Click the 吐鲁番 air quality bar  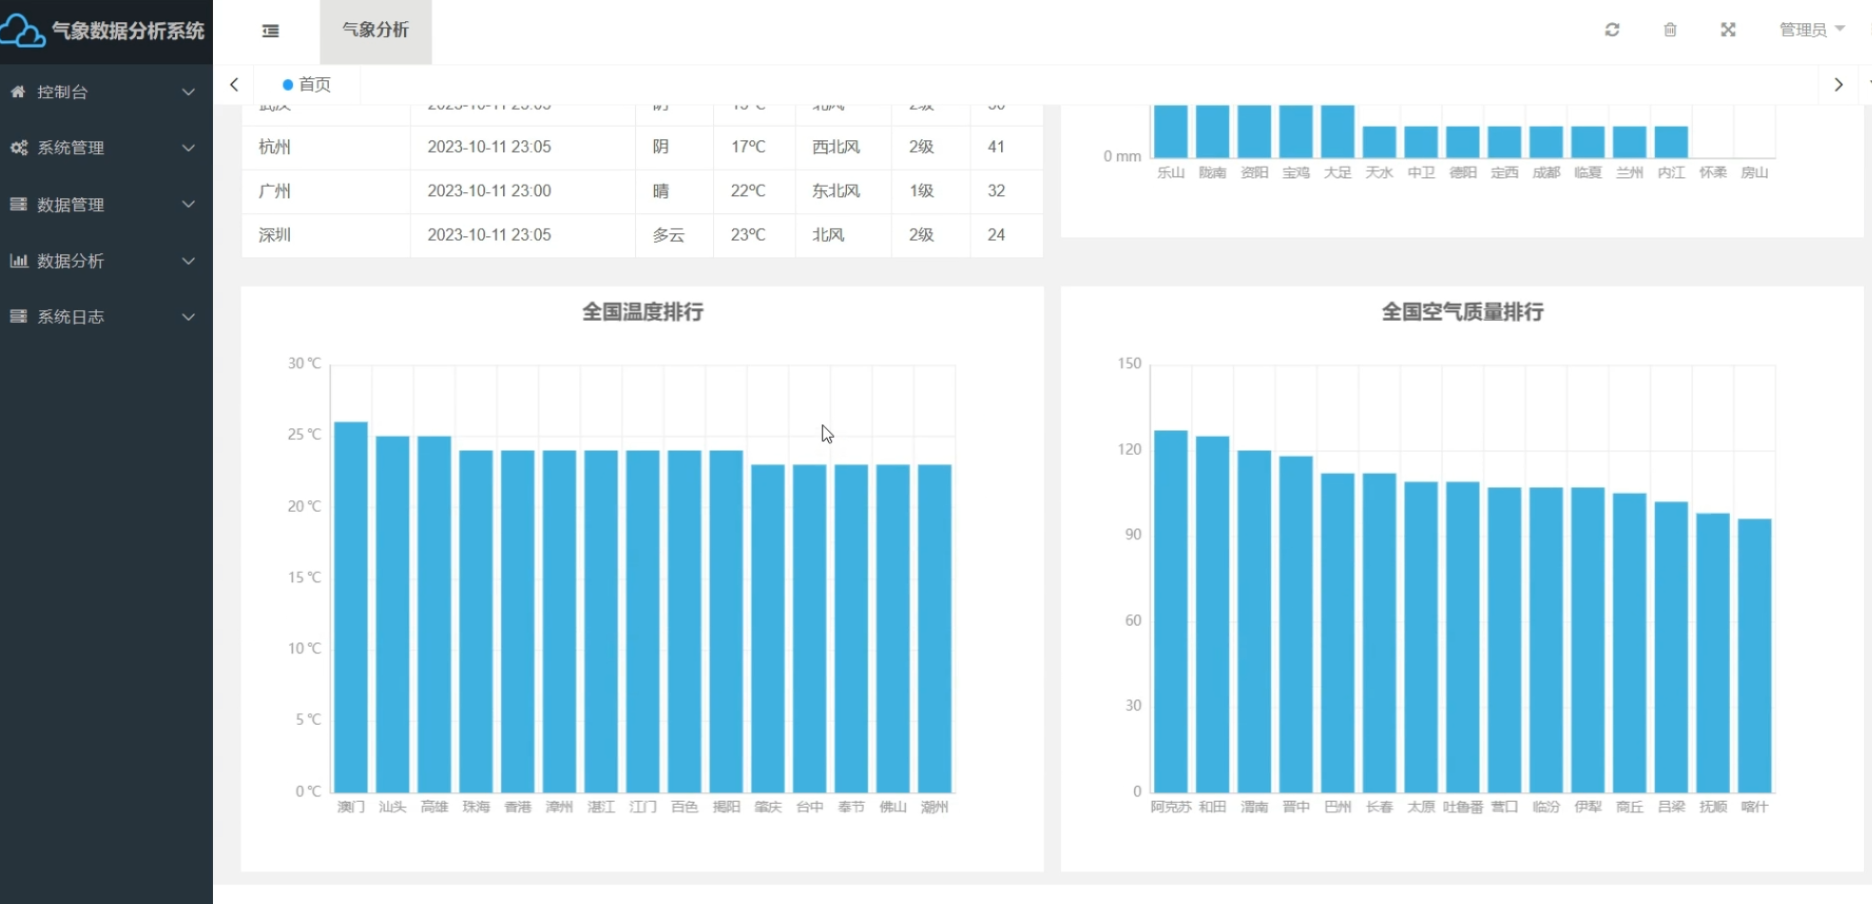1463,637
